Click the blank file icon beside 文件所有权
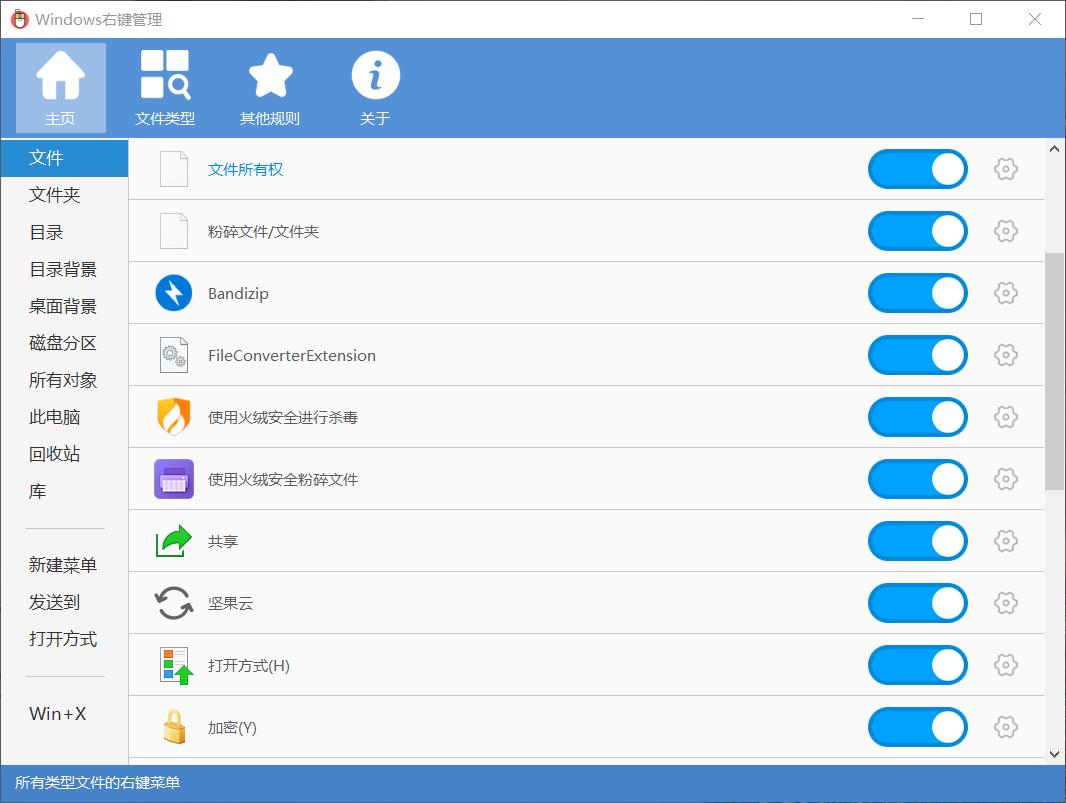1066x803 pixels. [174, 169]
